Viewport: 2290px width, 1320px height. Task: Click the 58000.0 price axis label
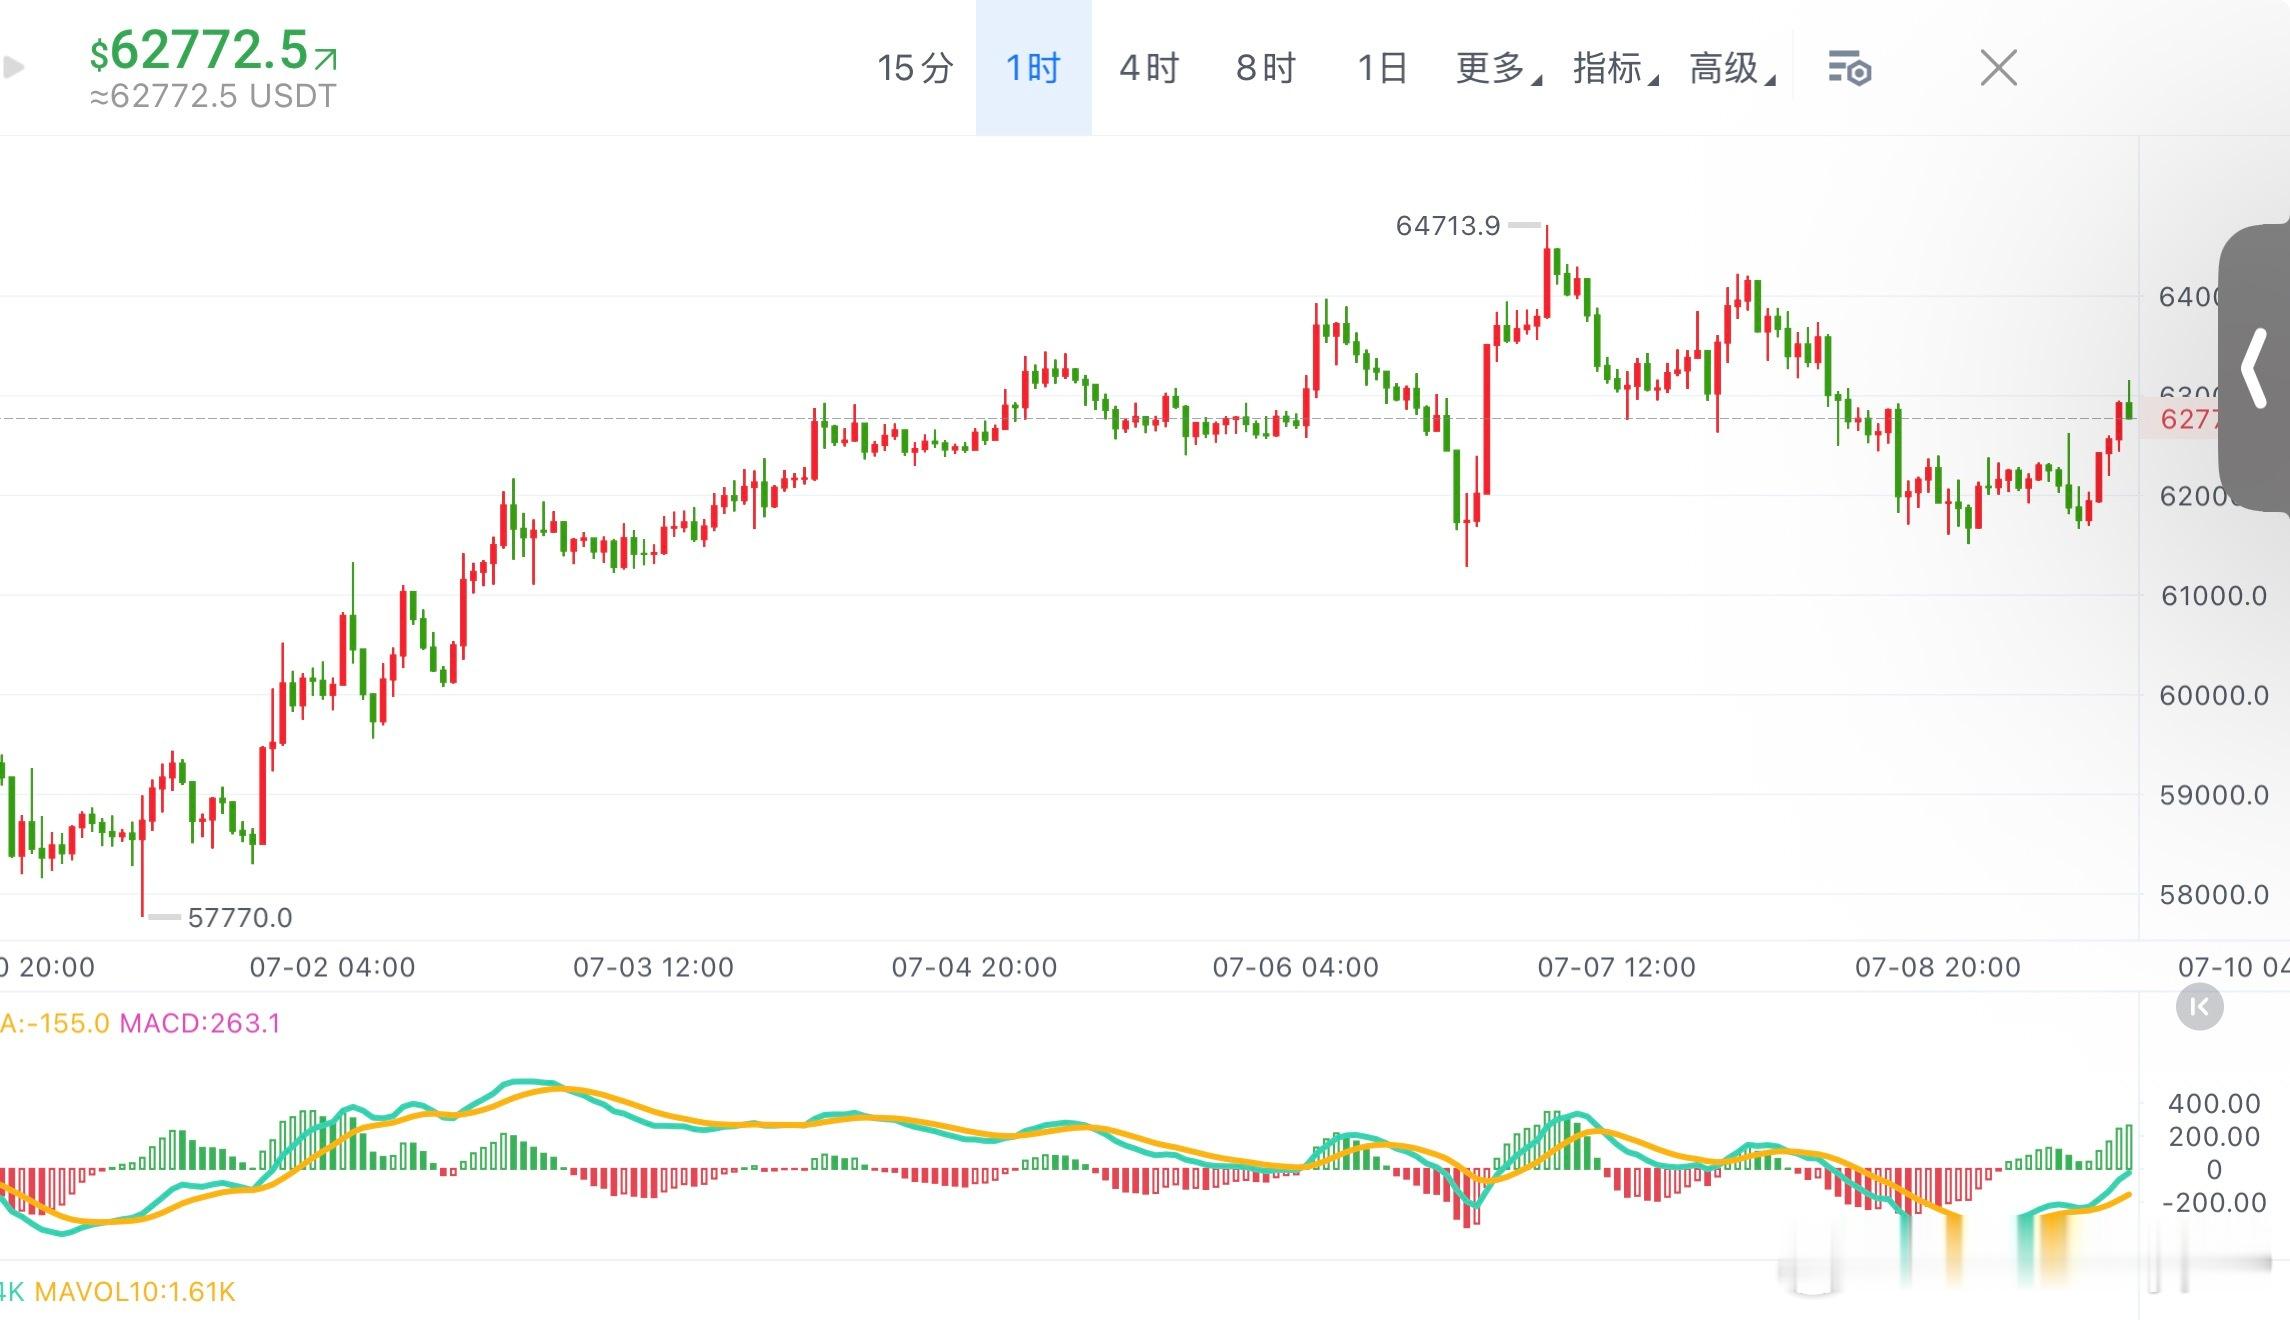click(2214, 894)
